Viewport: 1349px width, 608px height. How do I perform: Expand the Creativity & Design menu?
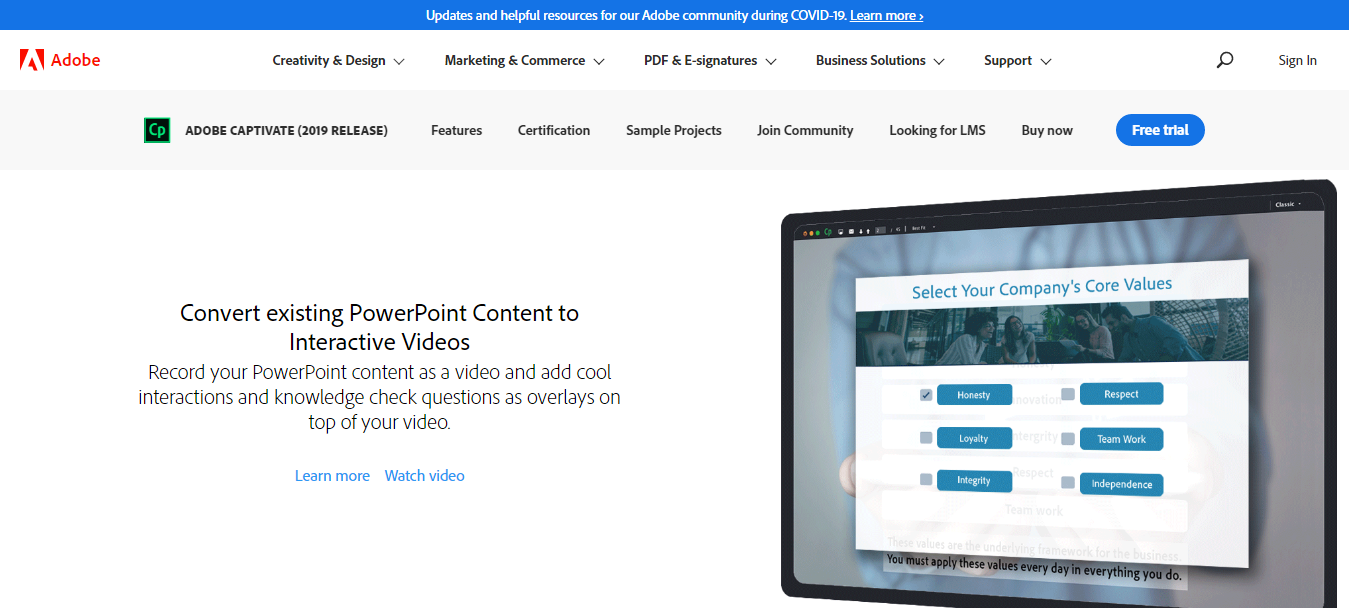pyautogui.click(x=339, y=60)
